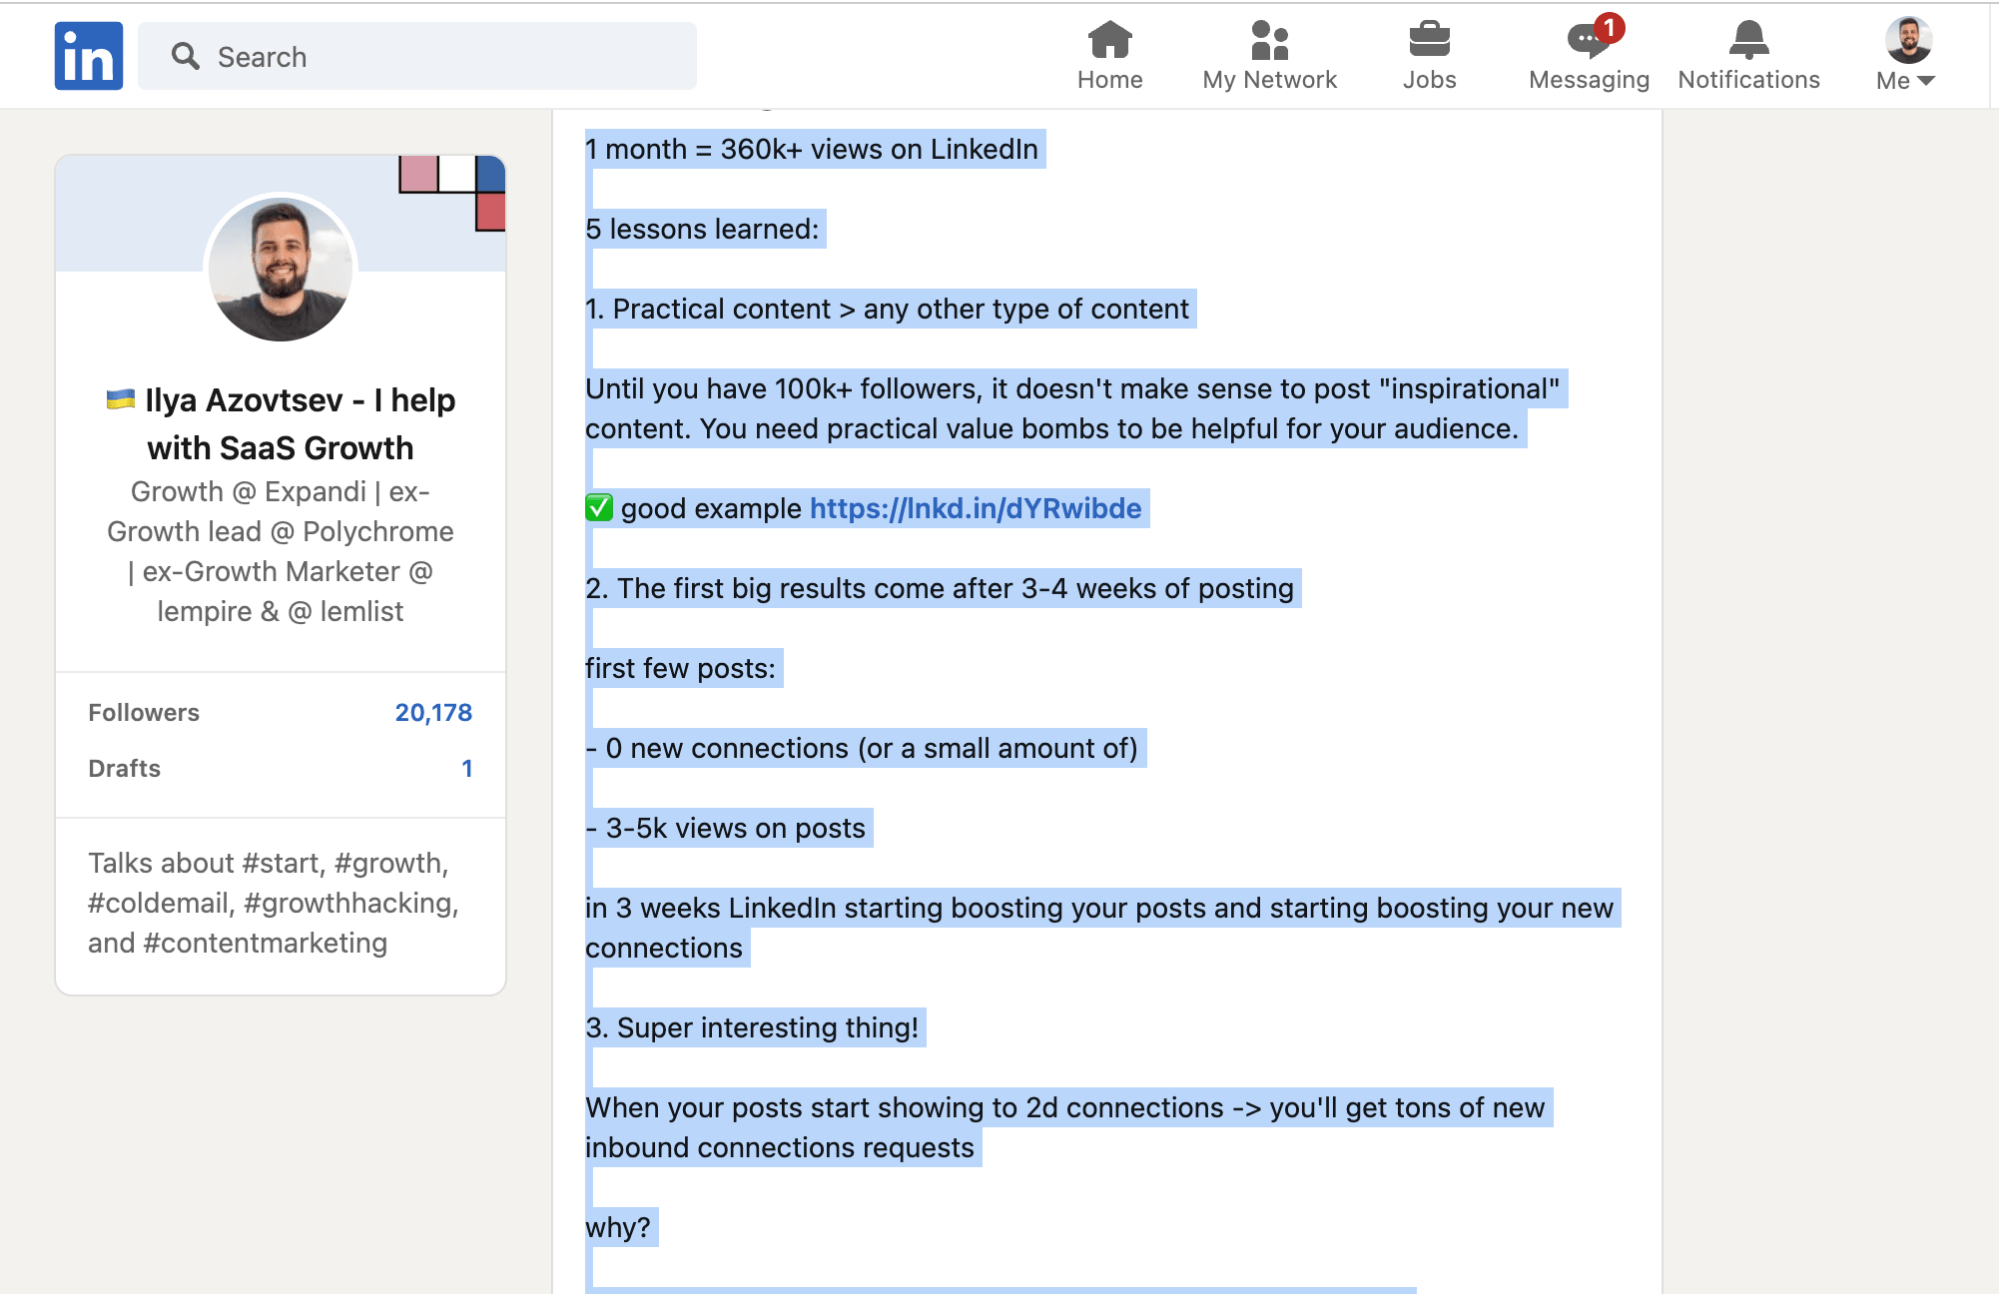Viewport: 1999px width, 1295px height.
Task: Open Messaging with 1 unread badge
Action: [1589, 56]
